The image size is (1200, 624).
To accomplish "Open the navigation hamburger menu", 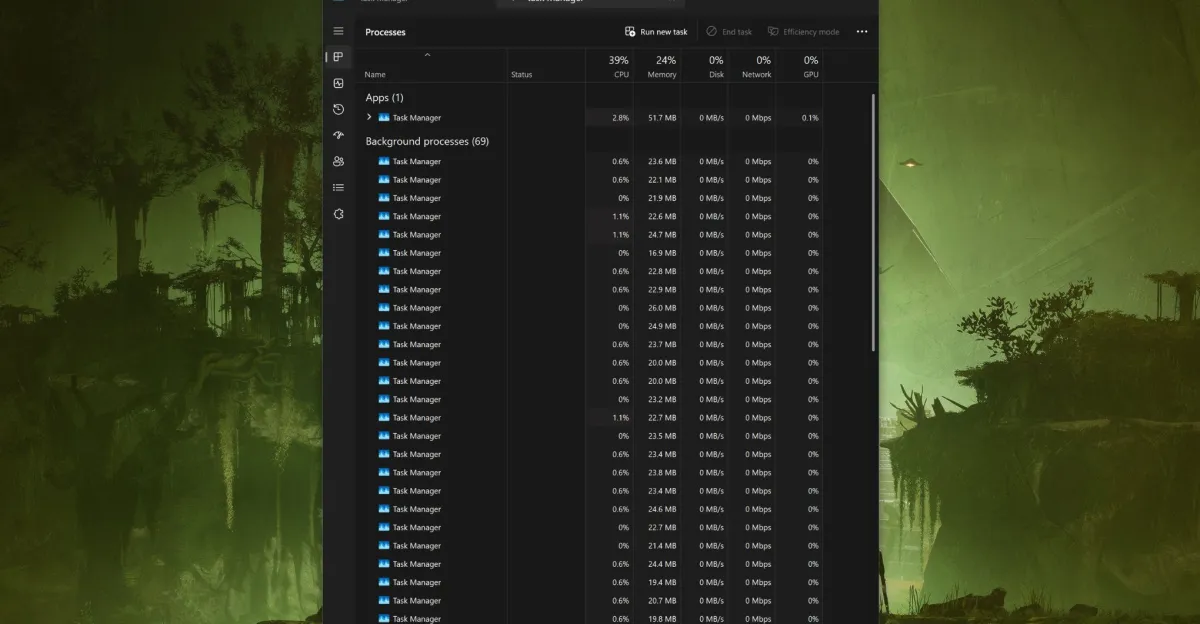I will click(337, 31).
